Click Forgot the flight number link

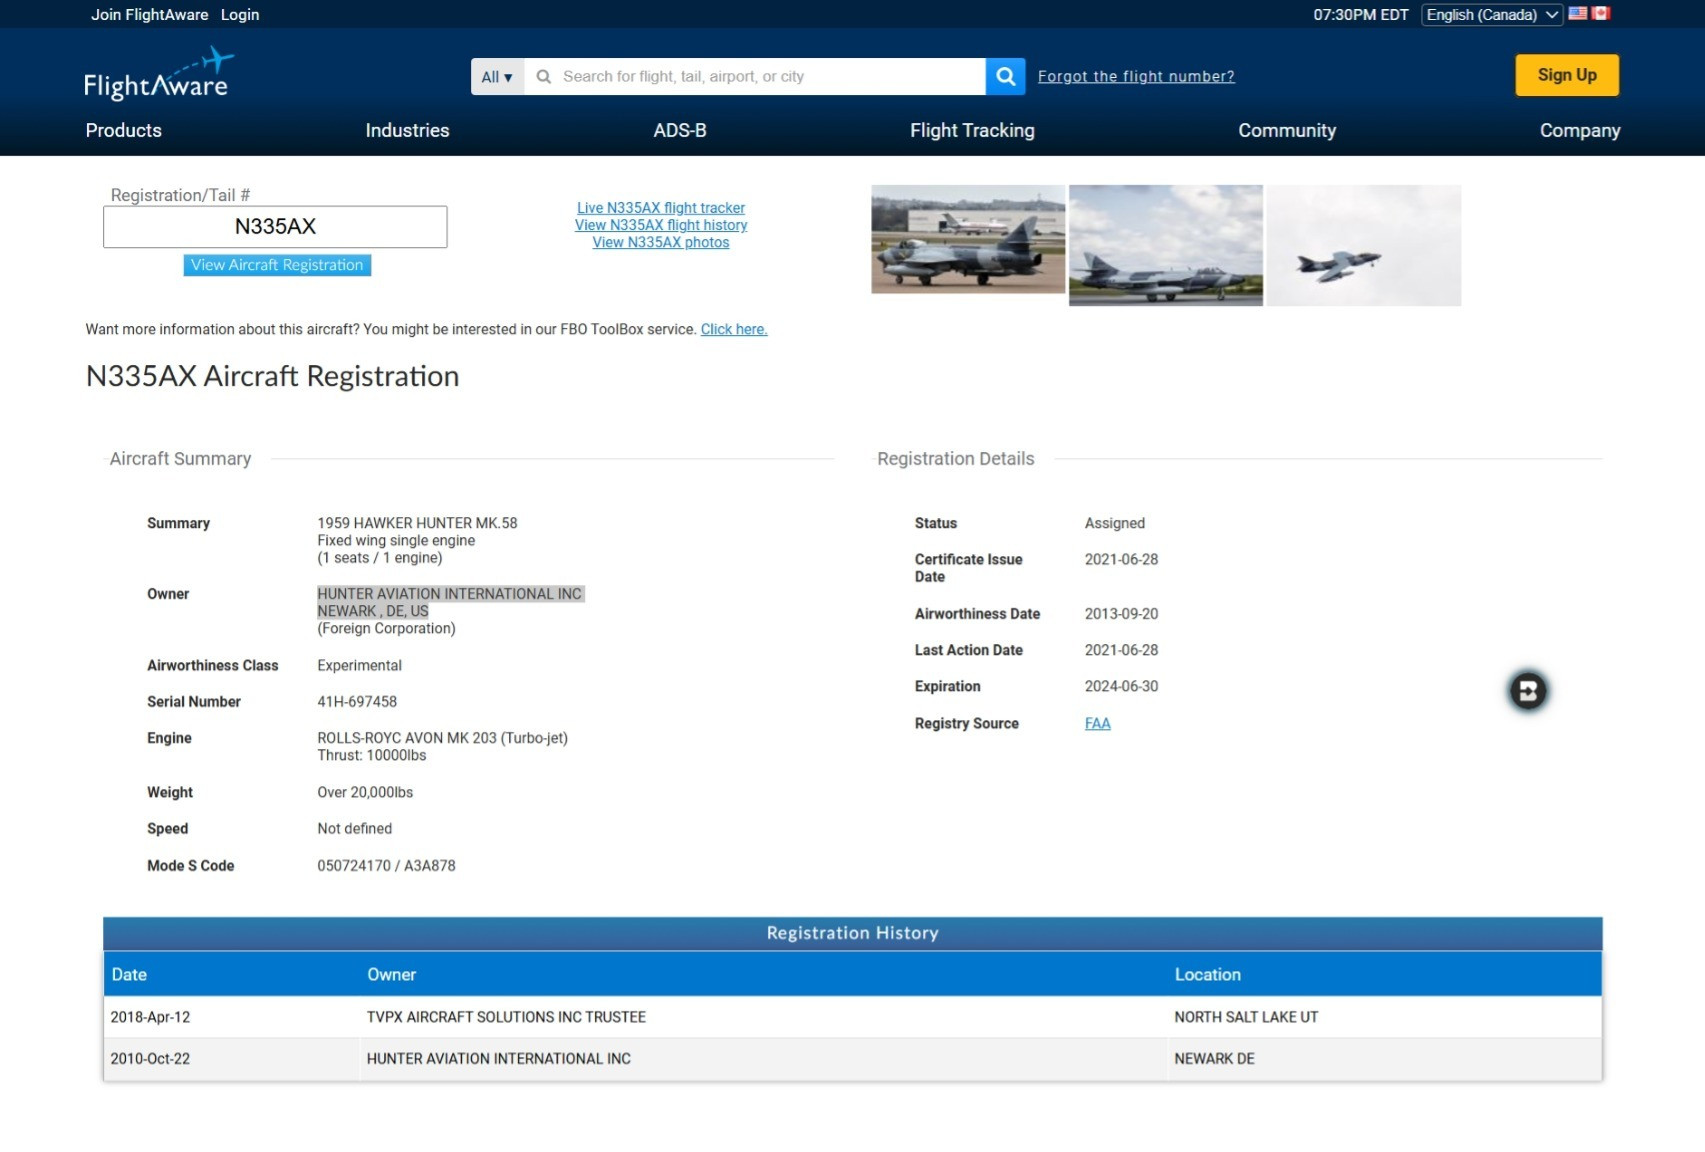point(1136,76)
